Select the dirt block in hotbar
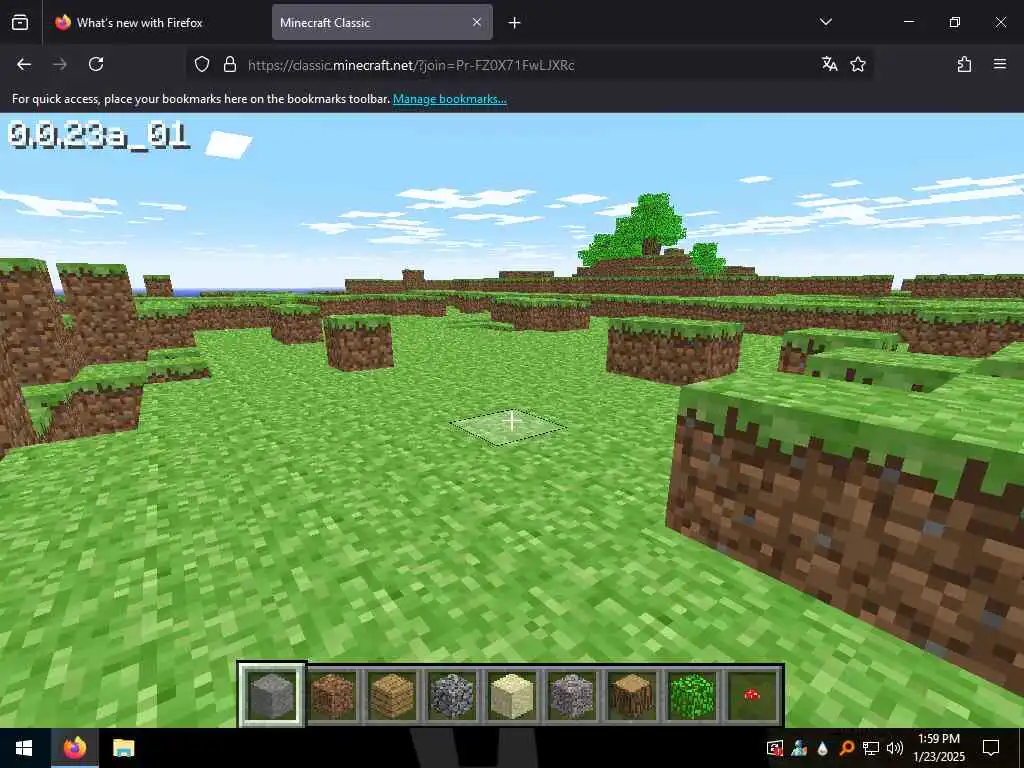The width and height of the screenshot is (1024, 768). (x=332, y=696)
